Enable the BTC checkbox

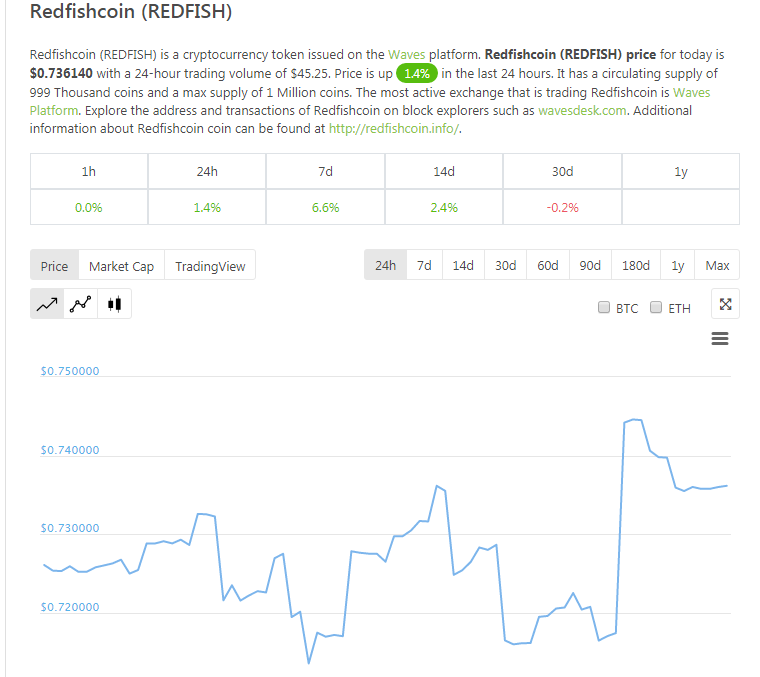click(x=603, y=307)
